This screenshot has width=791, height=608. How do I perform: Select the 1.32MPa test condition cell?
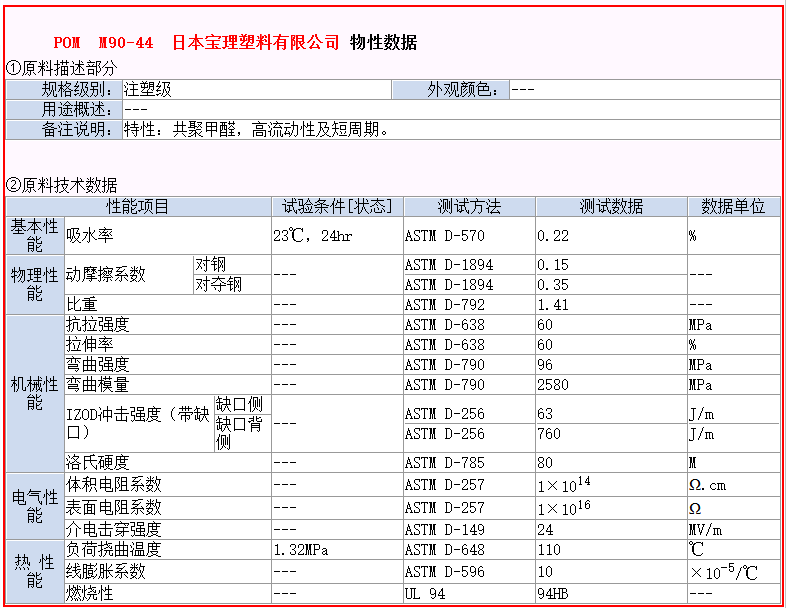point(303,550)
